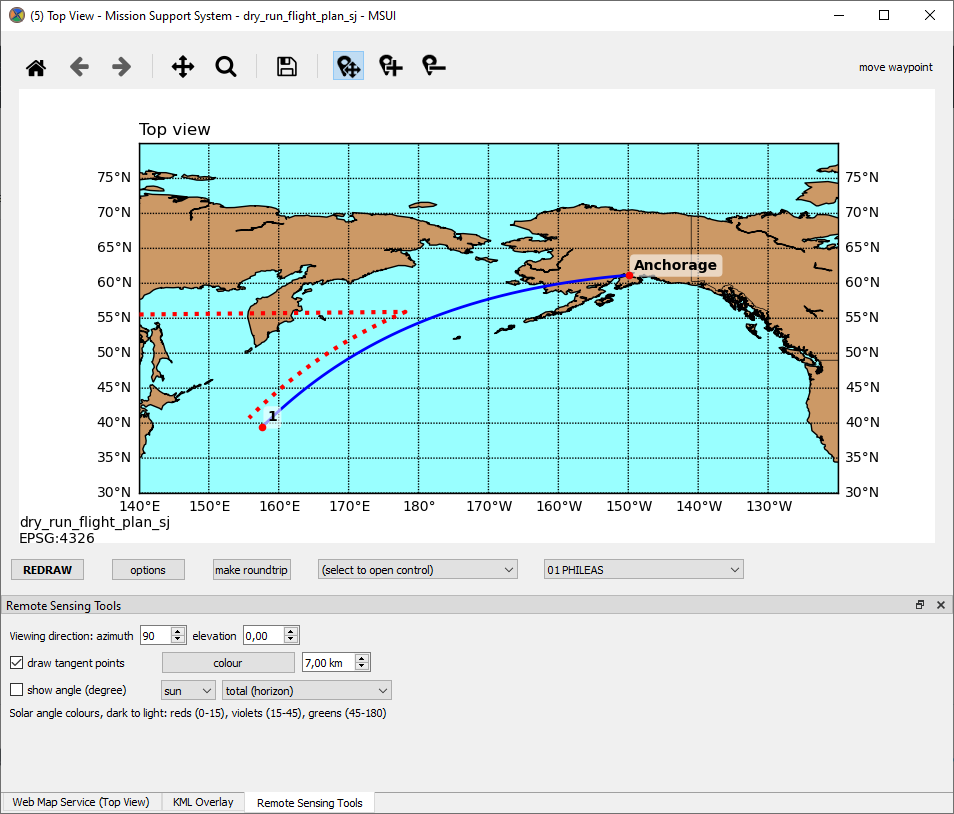Select the forward navigation arrow
Screen dimensions: 954x814
pos(121,66)
